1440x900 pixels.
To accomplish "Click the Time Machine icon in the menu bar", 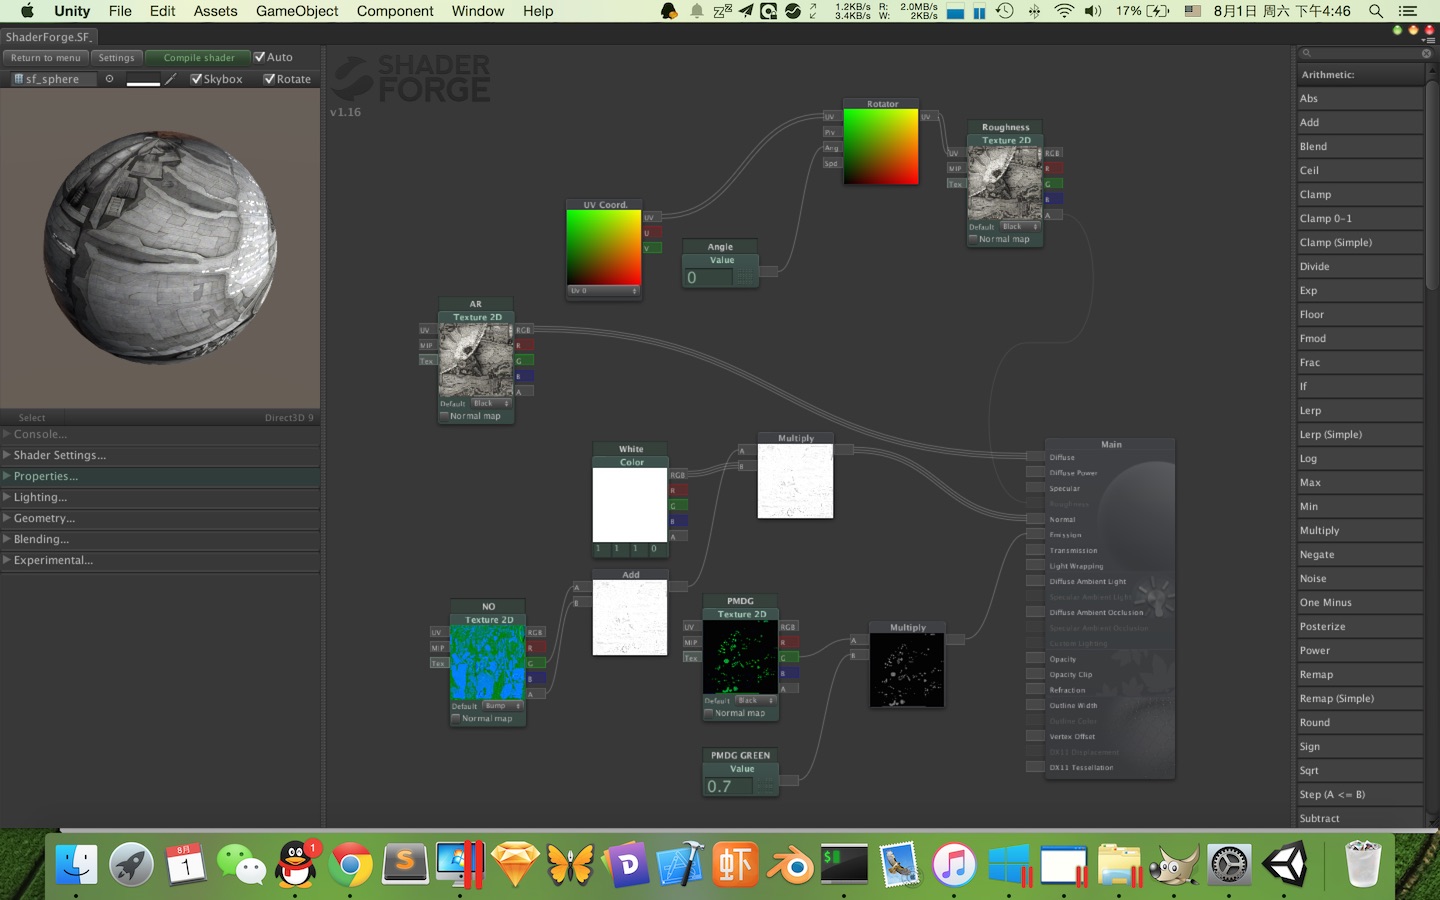I will [x=1005, y=11].
